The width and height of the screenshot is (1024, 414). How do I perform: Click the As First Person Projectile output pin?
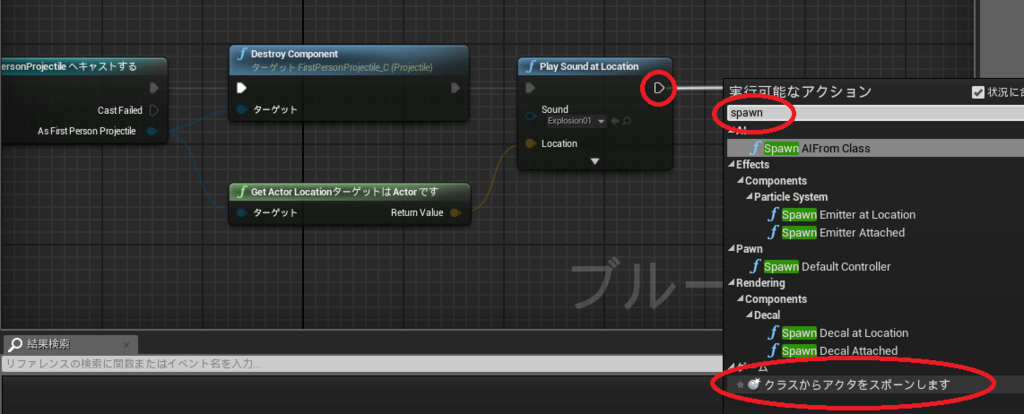pyautogui.click(x=152, y=132)
